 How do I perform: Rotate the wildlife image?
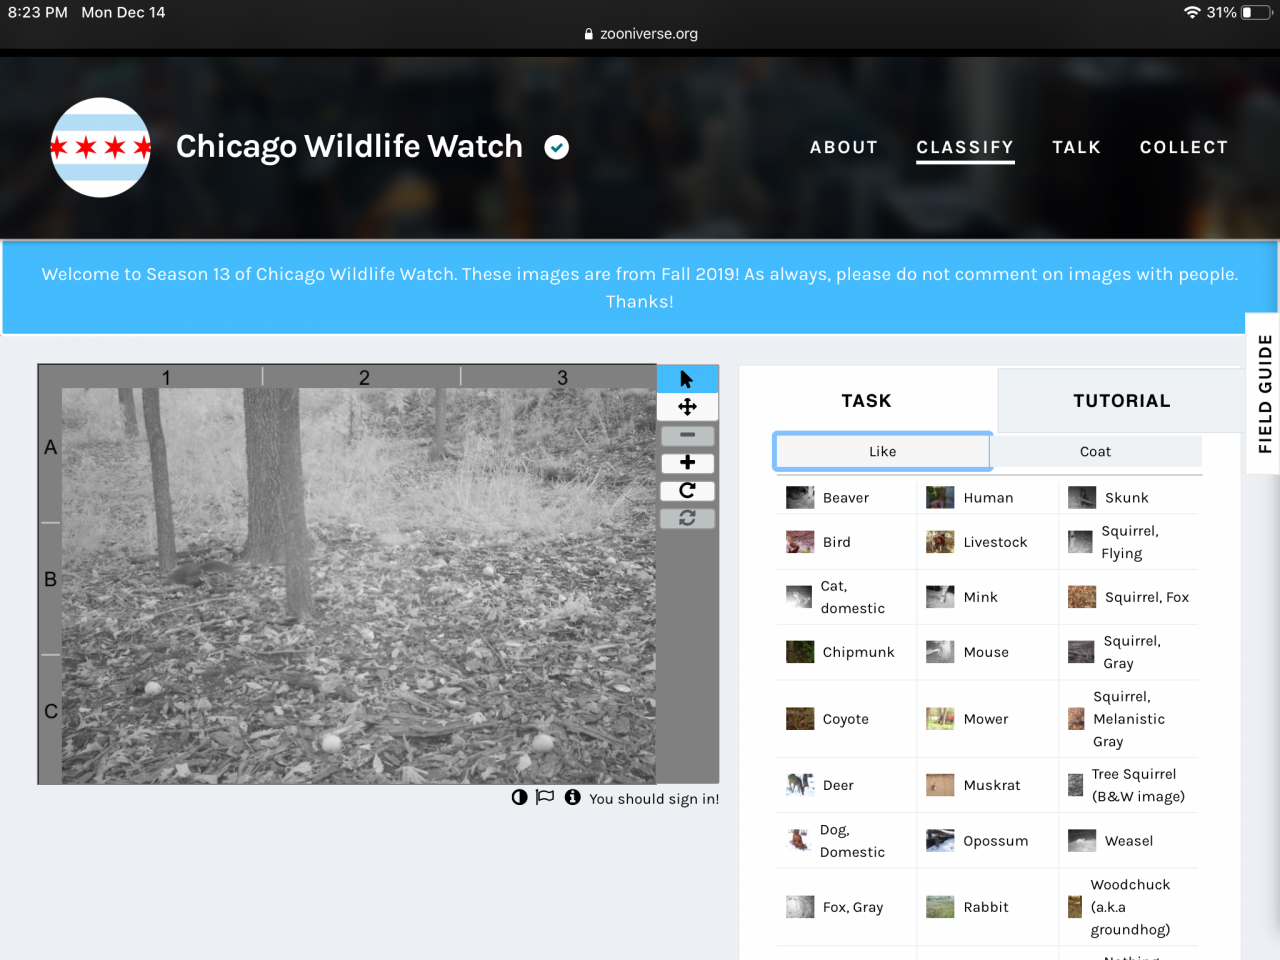687,490
